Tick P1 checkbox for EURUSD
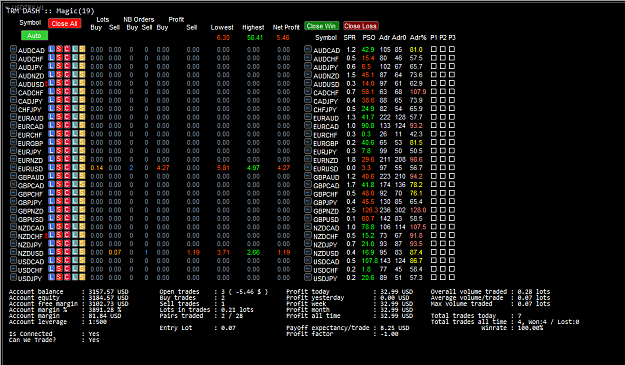 click(x=434, y=168)
